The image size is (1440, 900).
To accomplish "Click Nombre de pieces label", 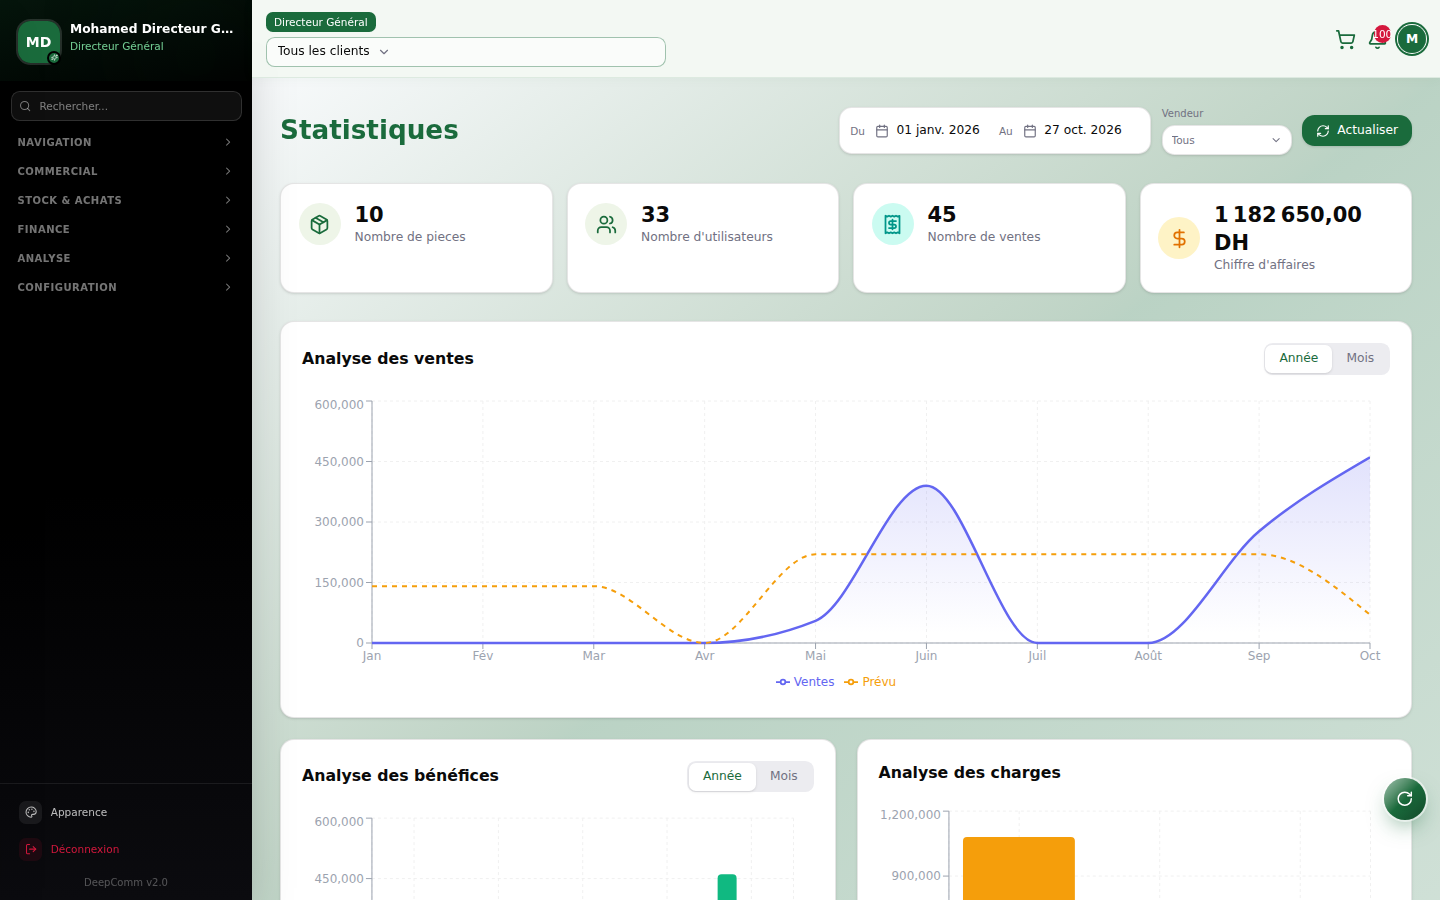I will pos(410,237).
